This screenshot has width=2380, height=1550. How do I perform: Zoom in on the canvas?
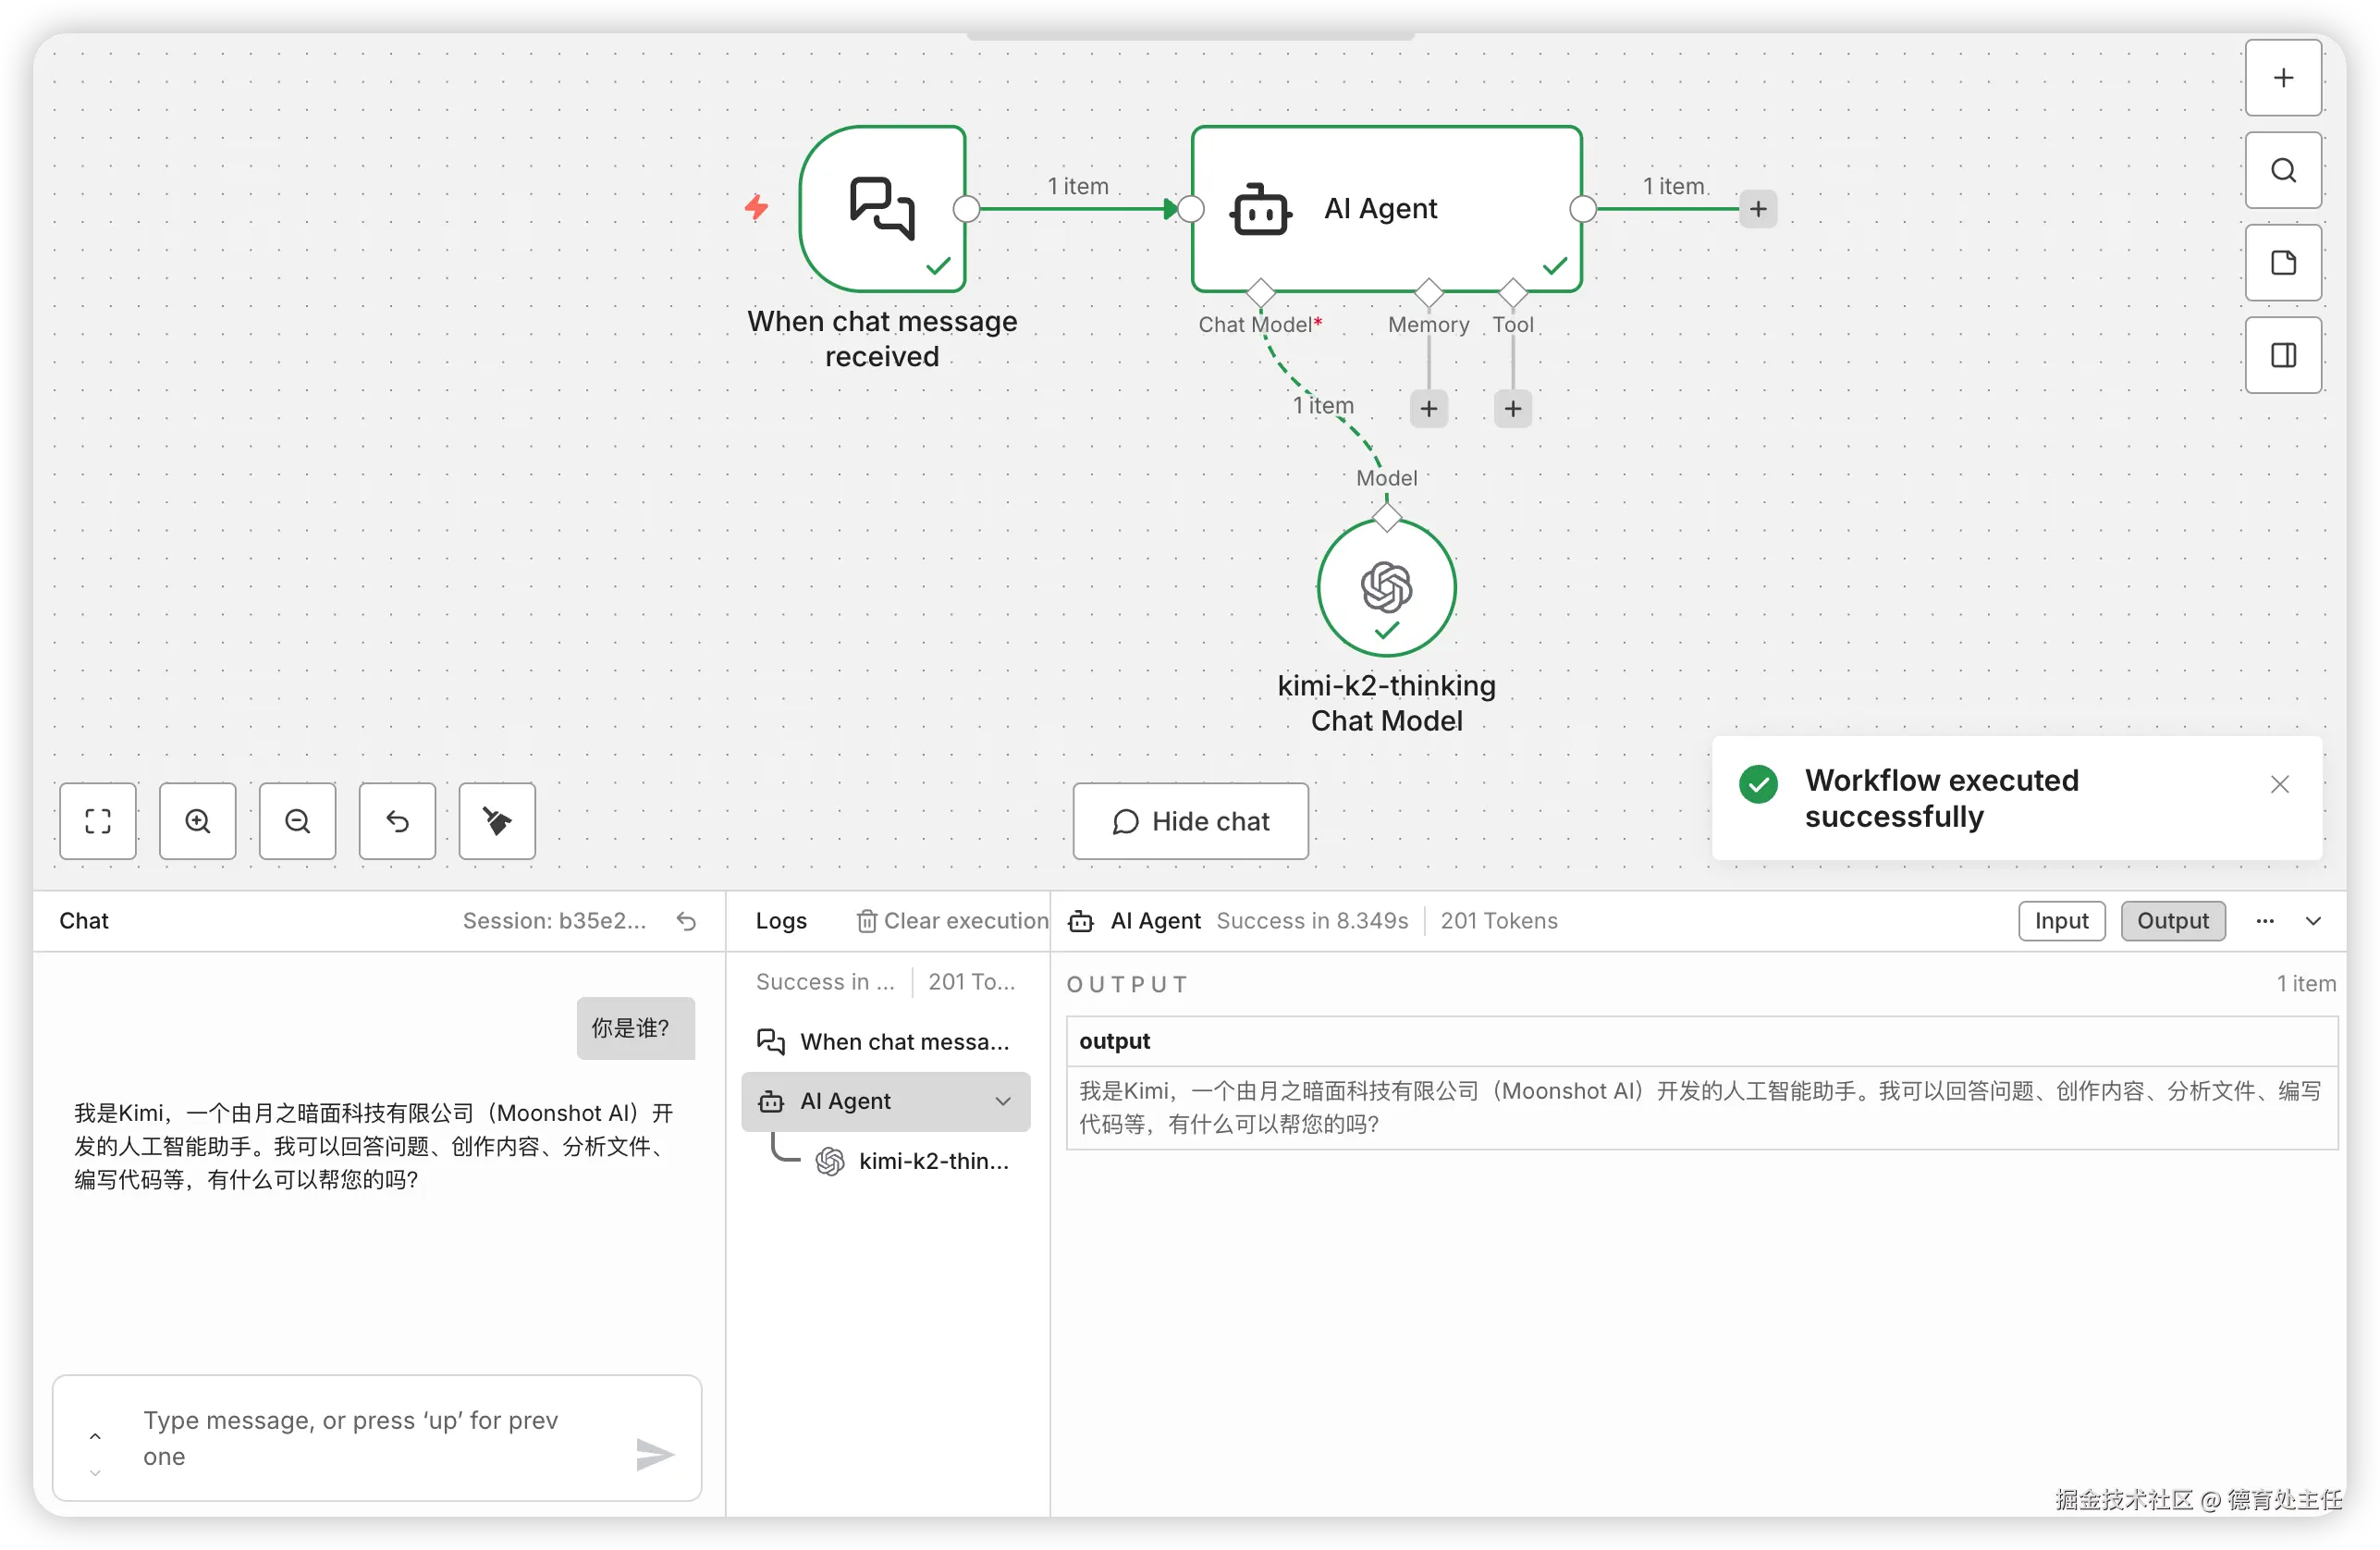198,821
